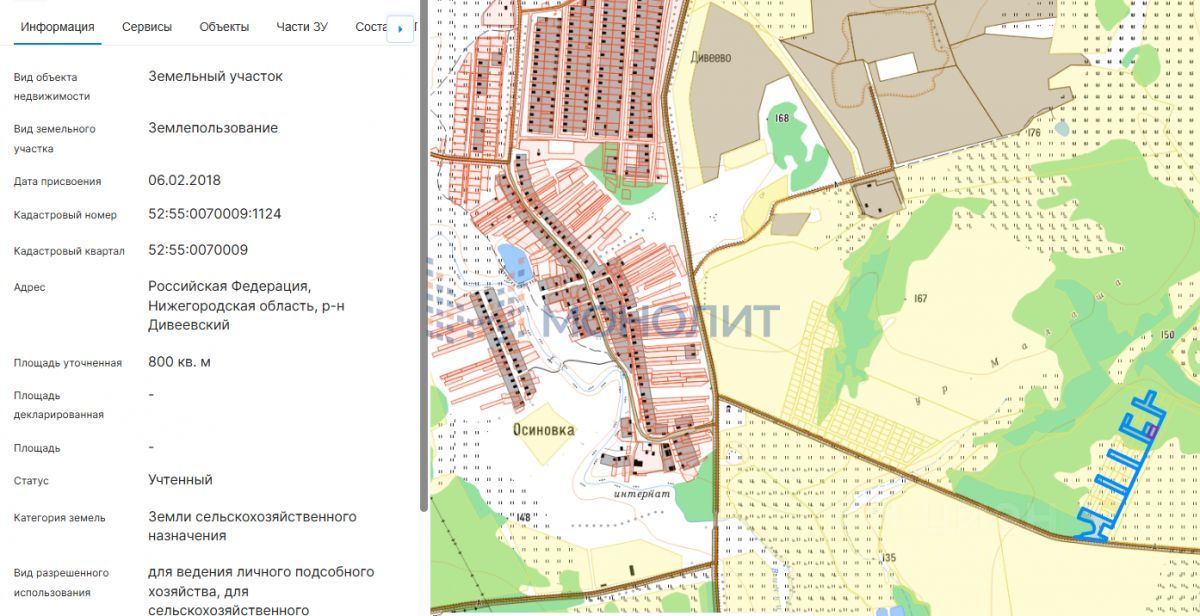This screenshot has height=616, width=1200.
Task: Switch to the Объекты tab
Action: click(x=224, y=27)
